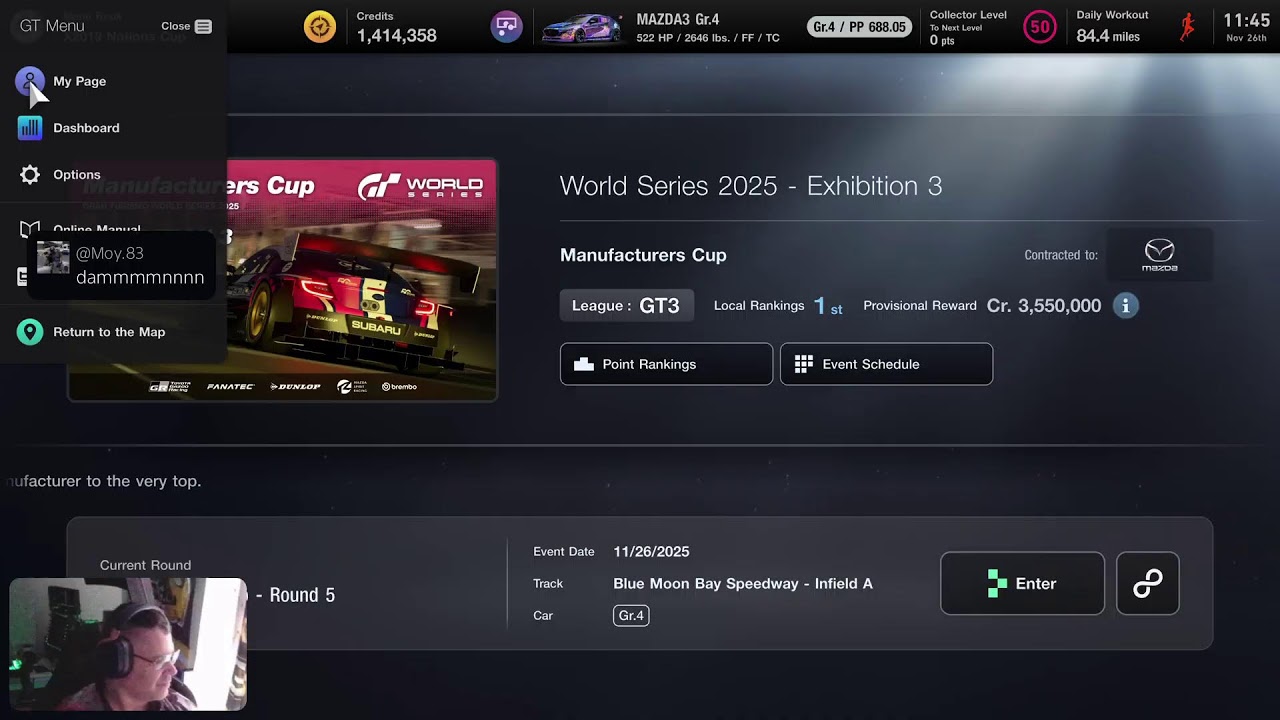Open My Page profile icon
The image size is (1280, 720).
click(30, 81)
